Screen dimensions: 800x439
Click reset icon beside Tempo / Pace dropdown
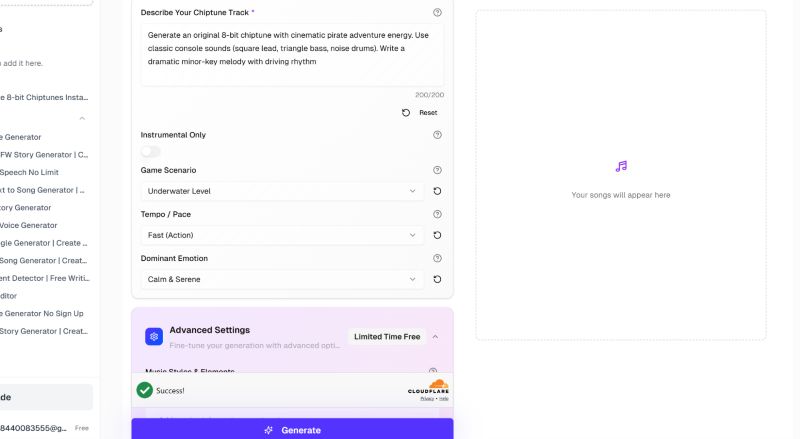click(437, 235)
